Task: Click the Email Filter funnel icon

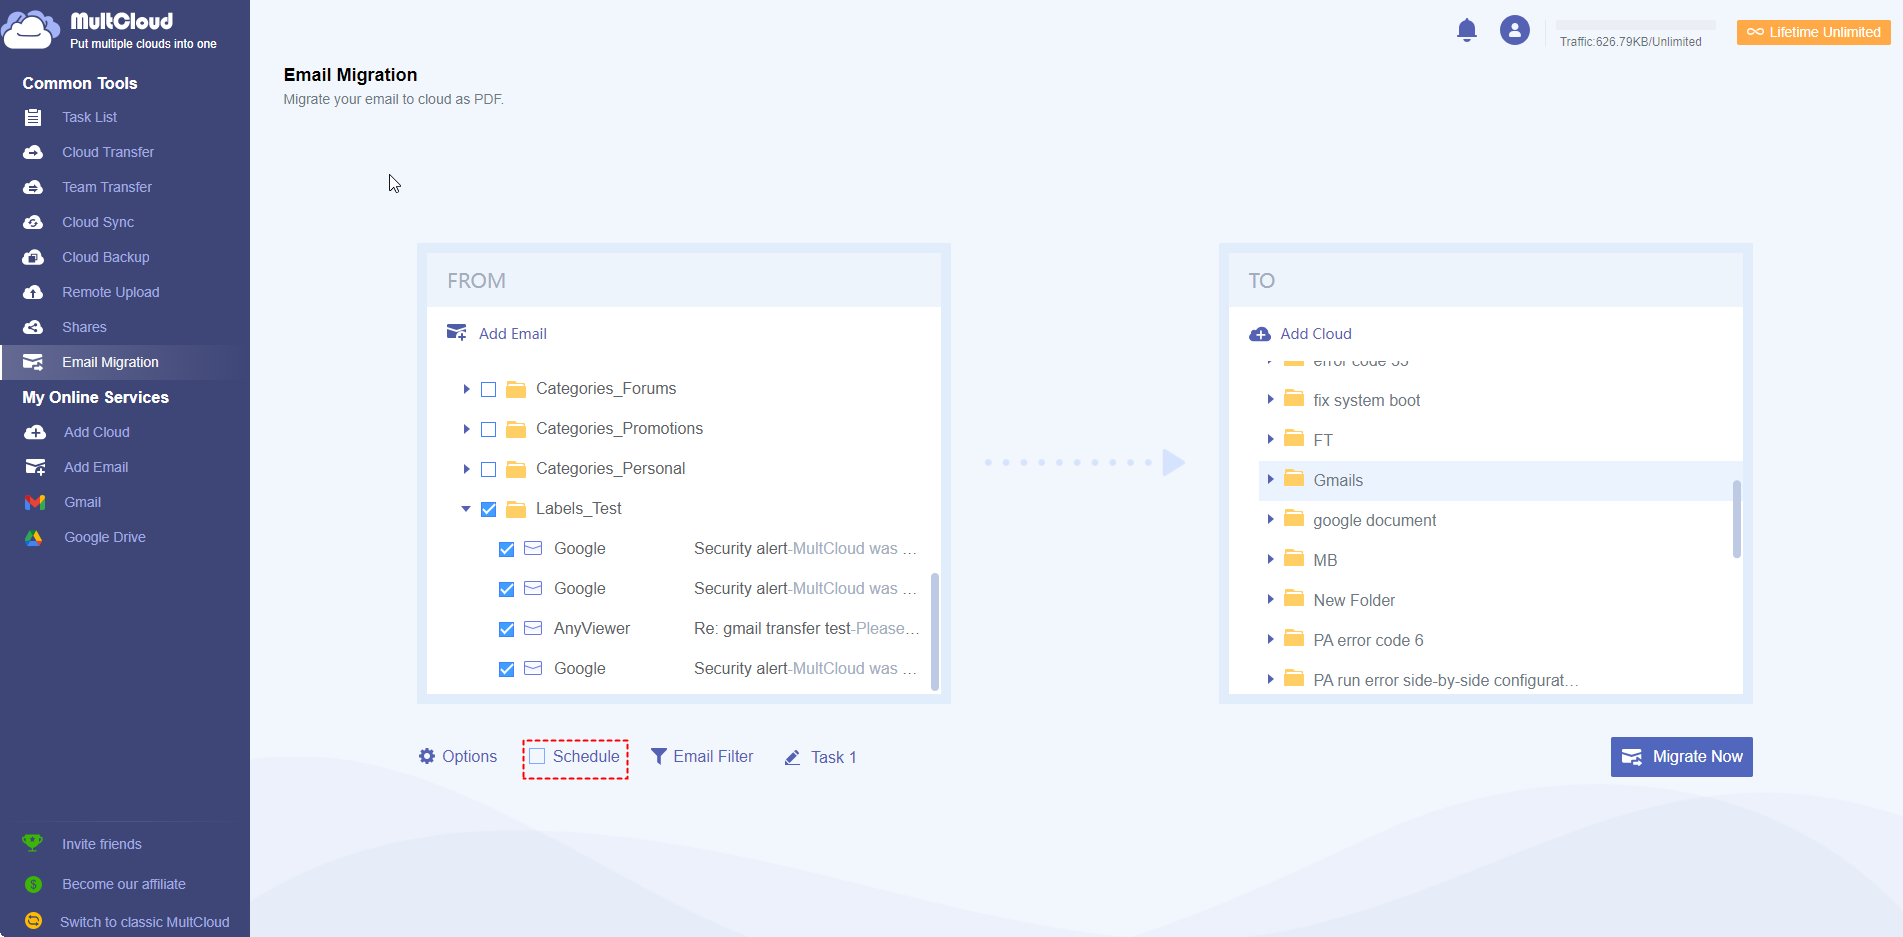Action: click(x=659, y=756)
